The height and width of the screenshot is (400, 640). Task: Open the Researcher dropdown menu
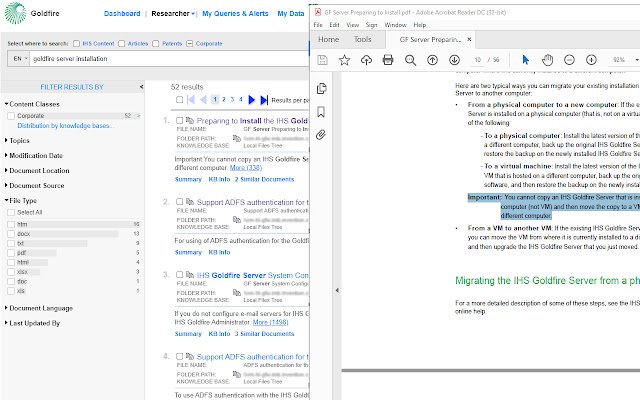(173, 13)
